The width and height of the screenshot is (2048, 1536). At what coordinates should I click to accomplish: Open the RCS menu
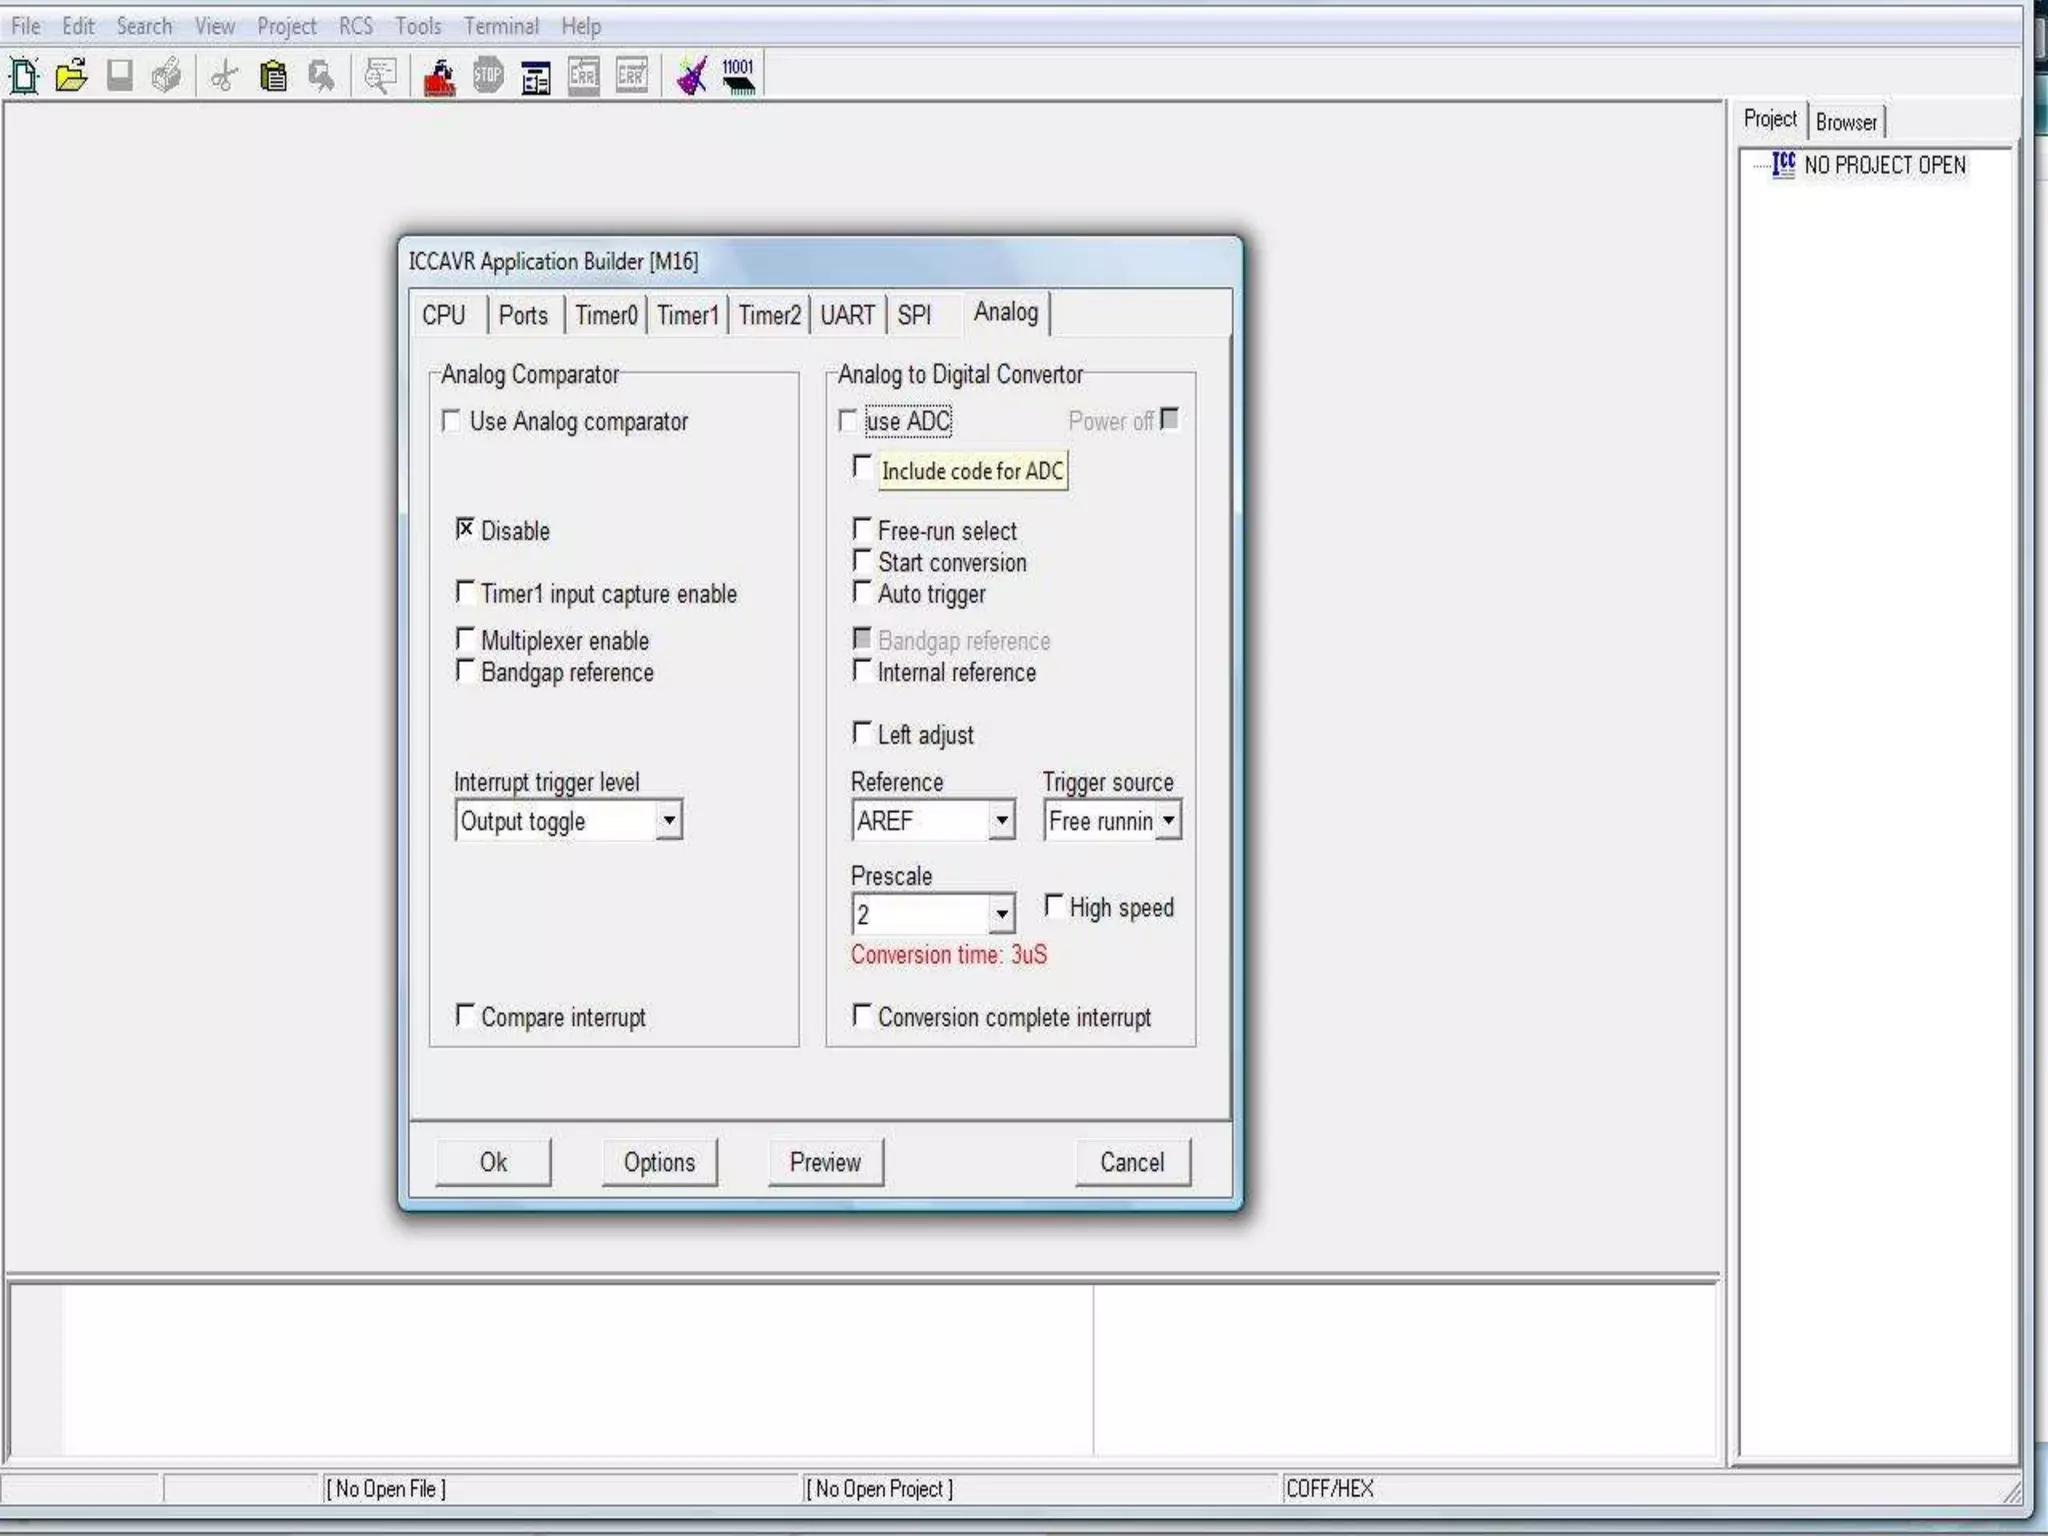coord(356,26)
